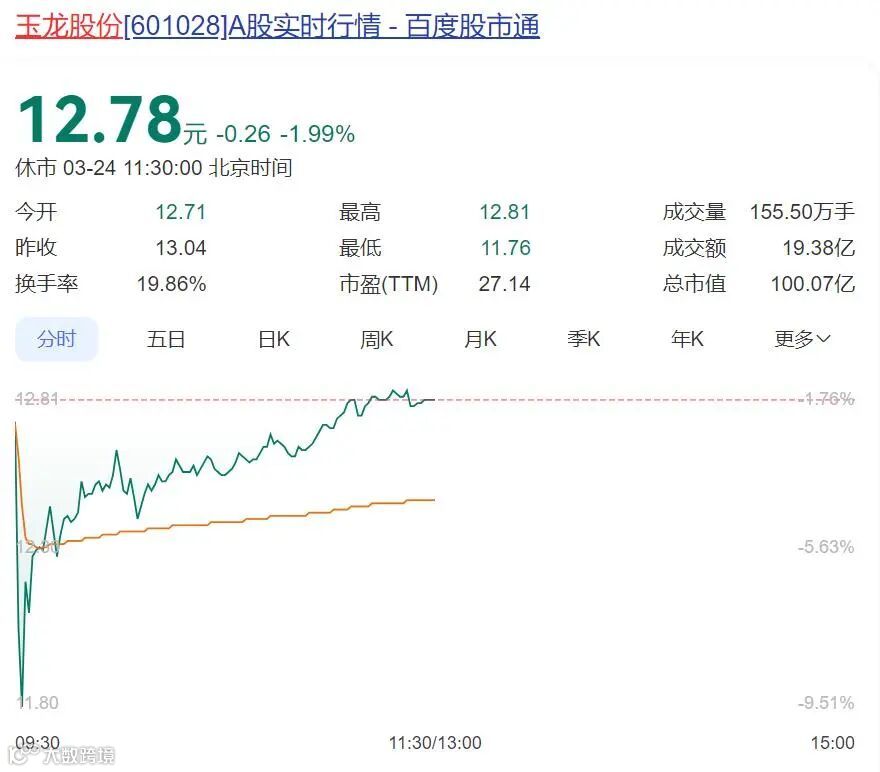The image size is (880, 772).
Task: Open the 玉龙股份 A股实时行情 title link
Action: (277, 26)
